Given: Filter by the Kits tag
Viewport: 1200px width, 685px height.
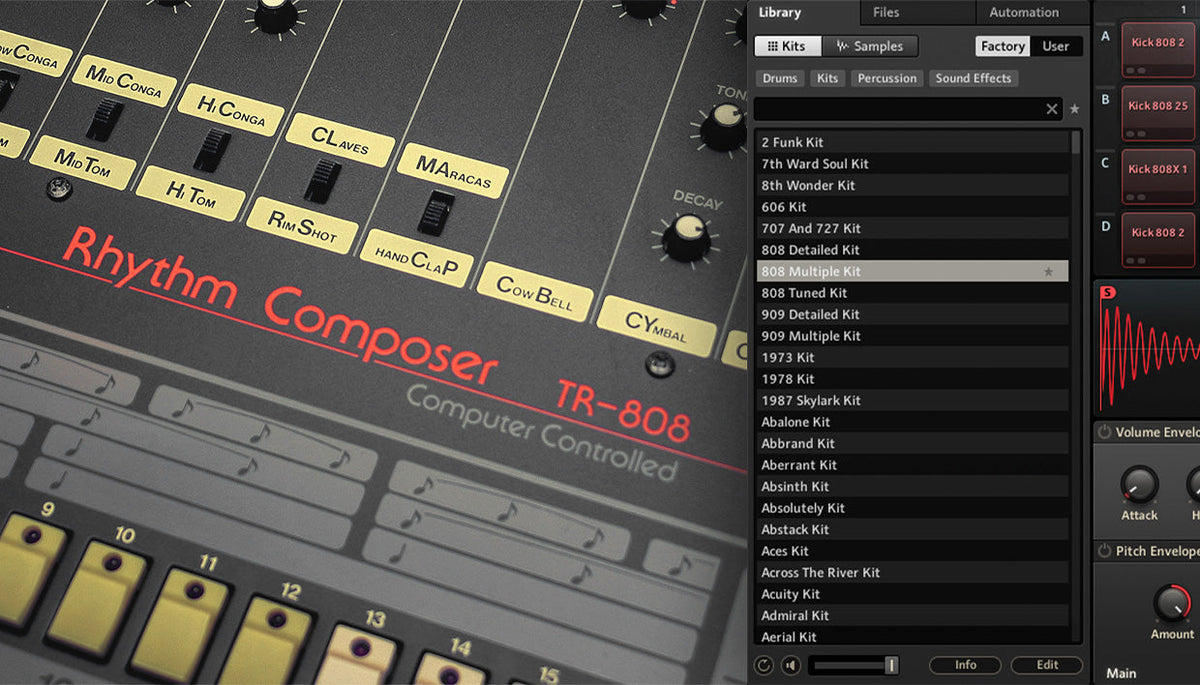Looking at the screenshot, I should coord(827,78).
